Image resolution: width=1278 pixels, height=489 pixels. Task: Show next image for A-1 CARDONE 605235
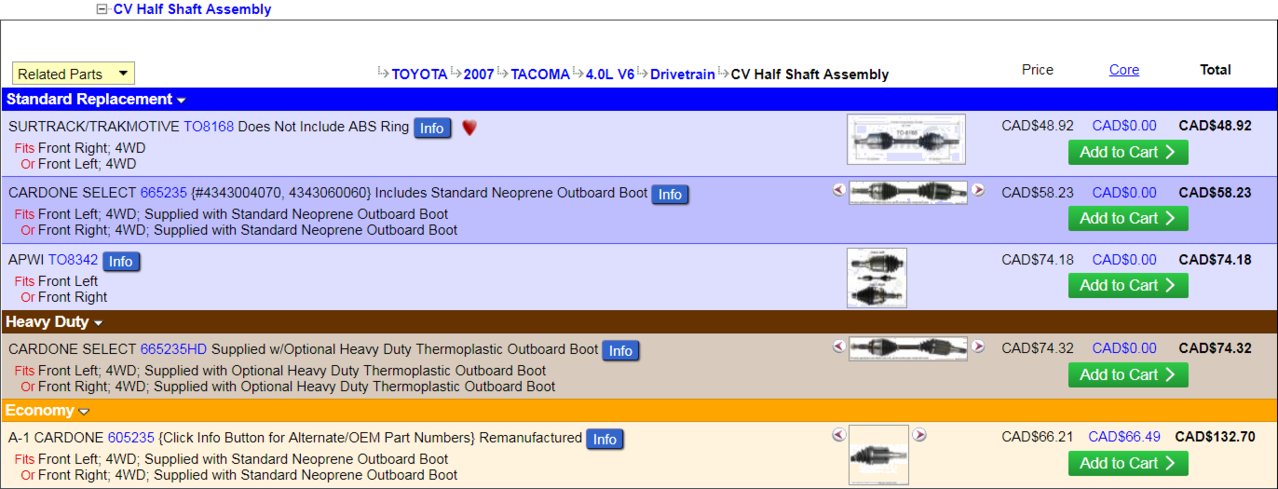click(x=919, y=435)
